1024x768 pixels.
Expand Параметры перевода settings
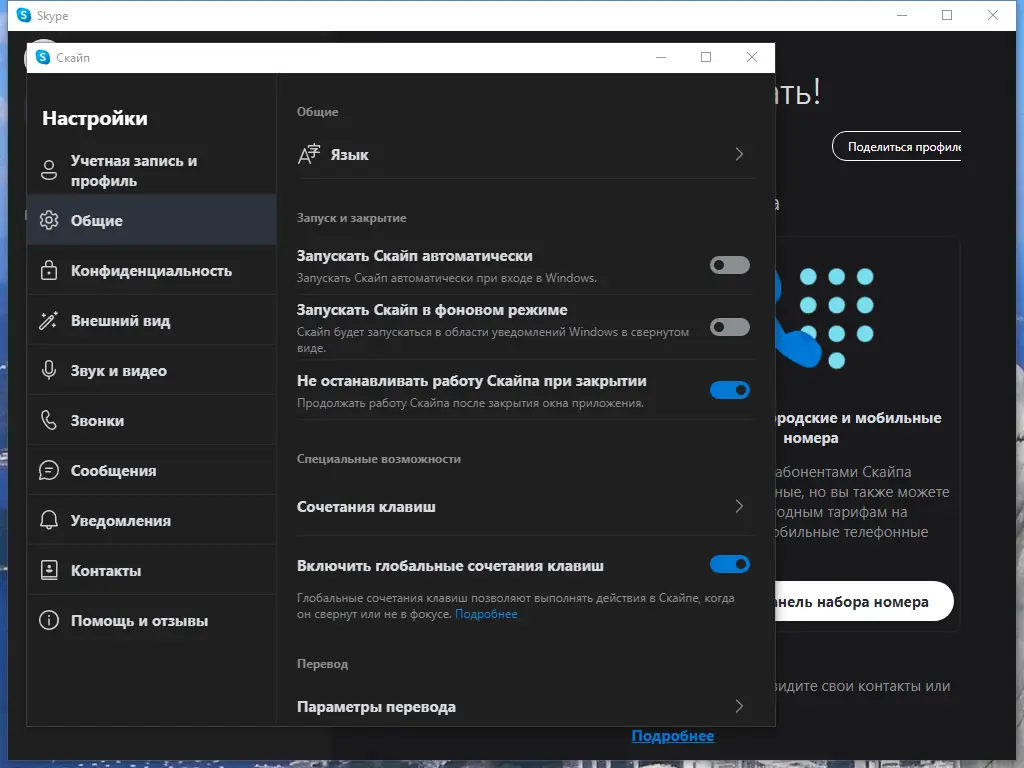tap(740, 706)
